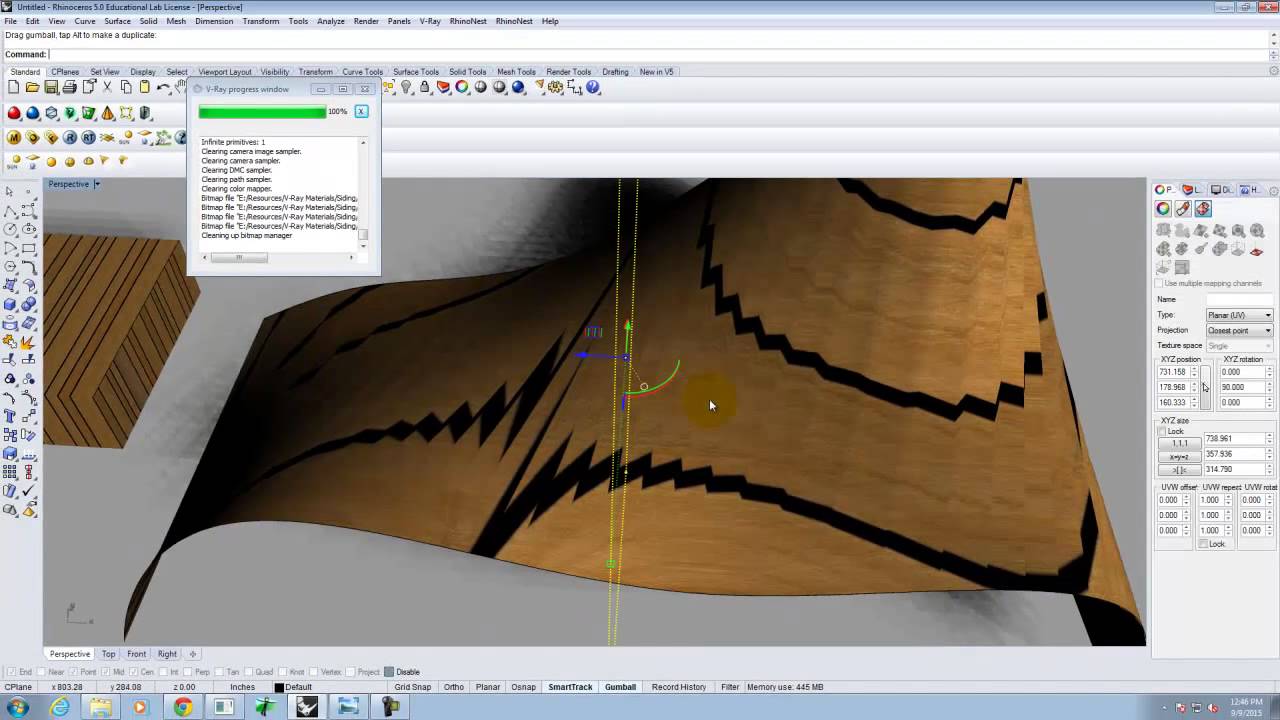
Task: Toggle the Near osnap checkbox
Action: point(42,672)
